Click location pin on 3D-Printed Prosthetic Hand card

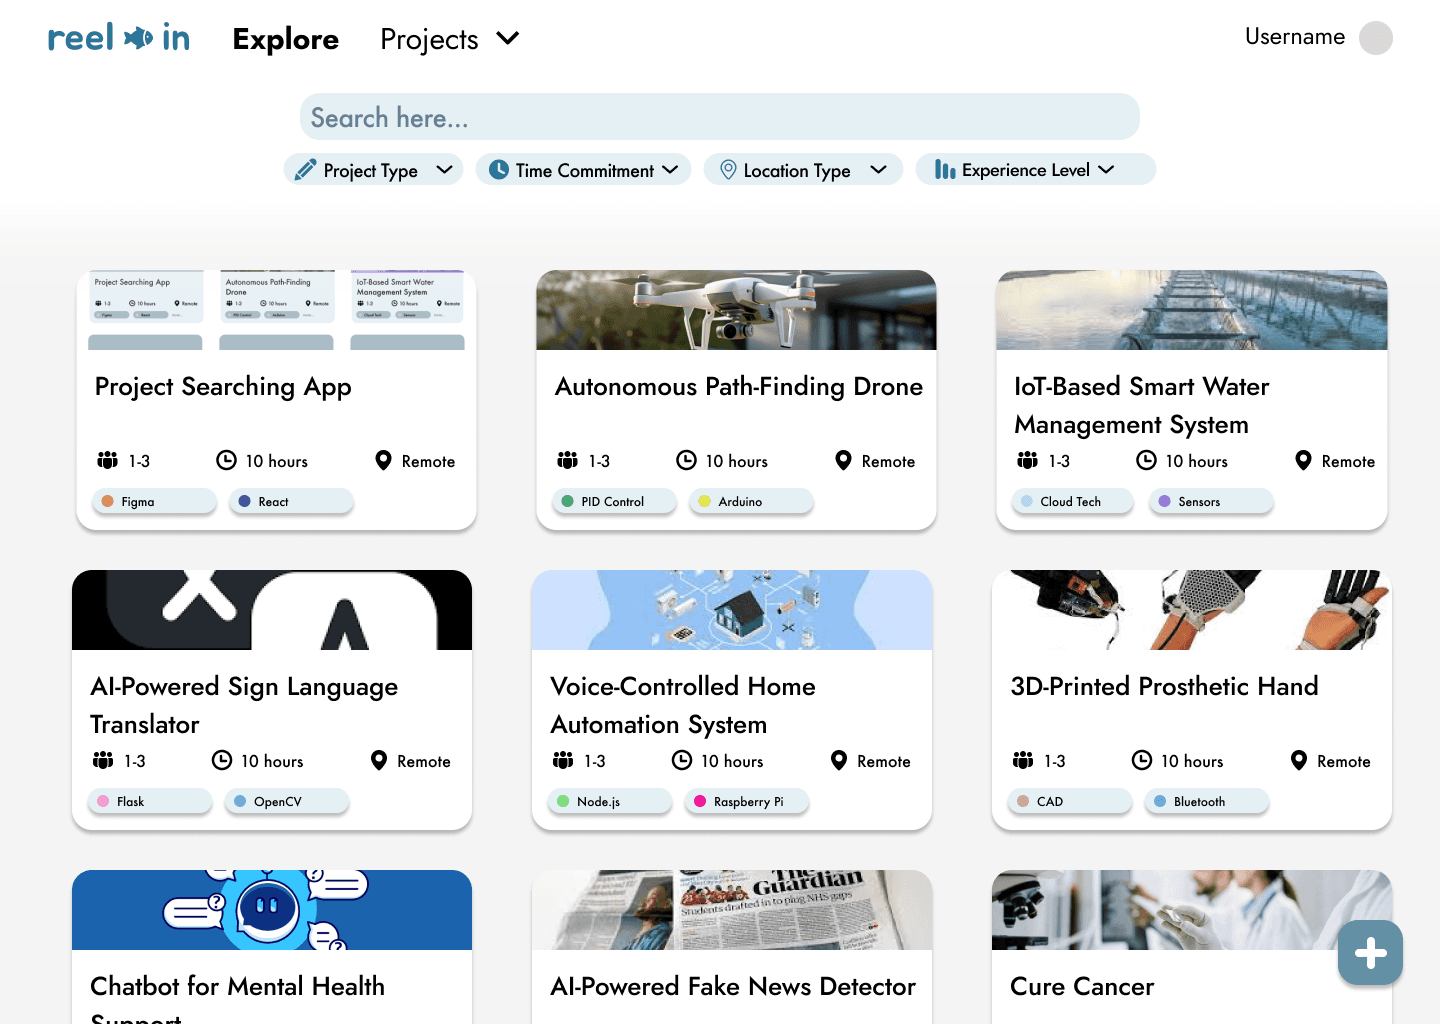click(1299, 760)
